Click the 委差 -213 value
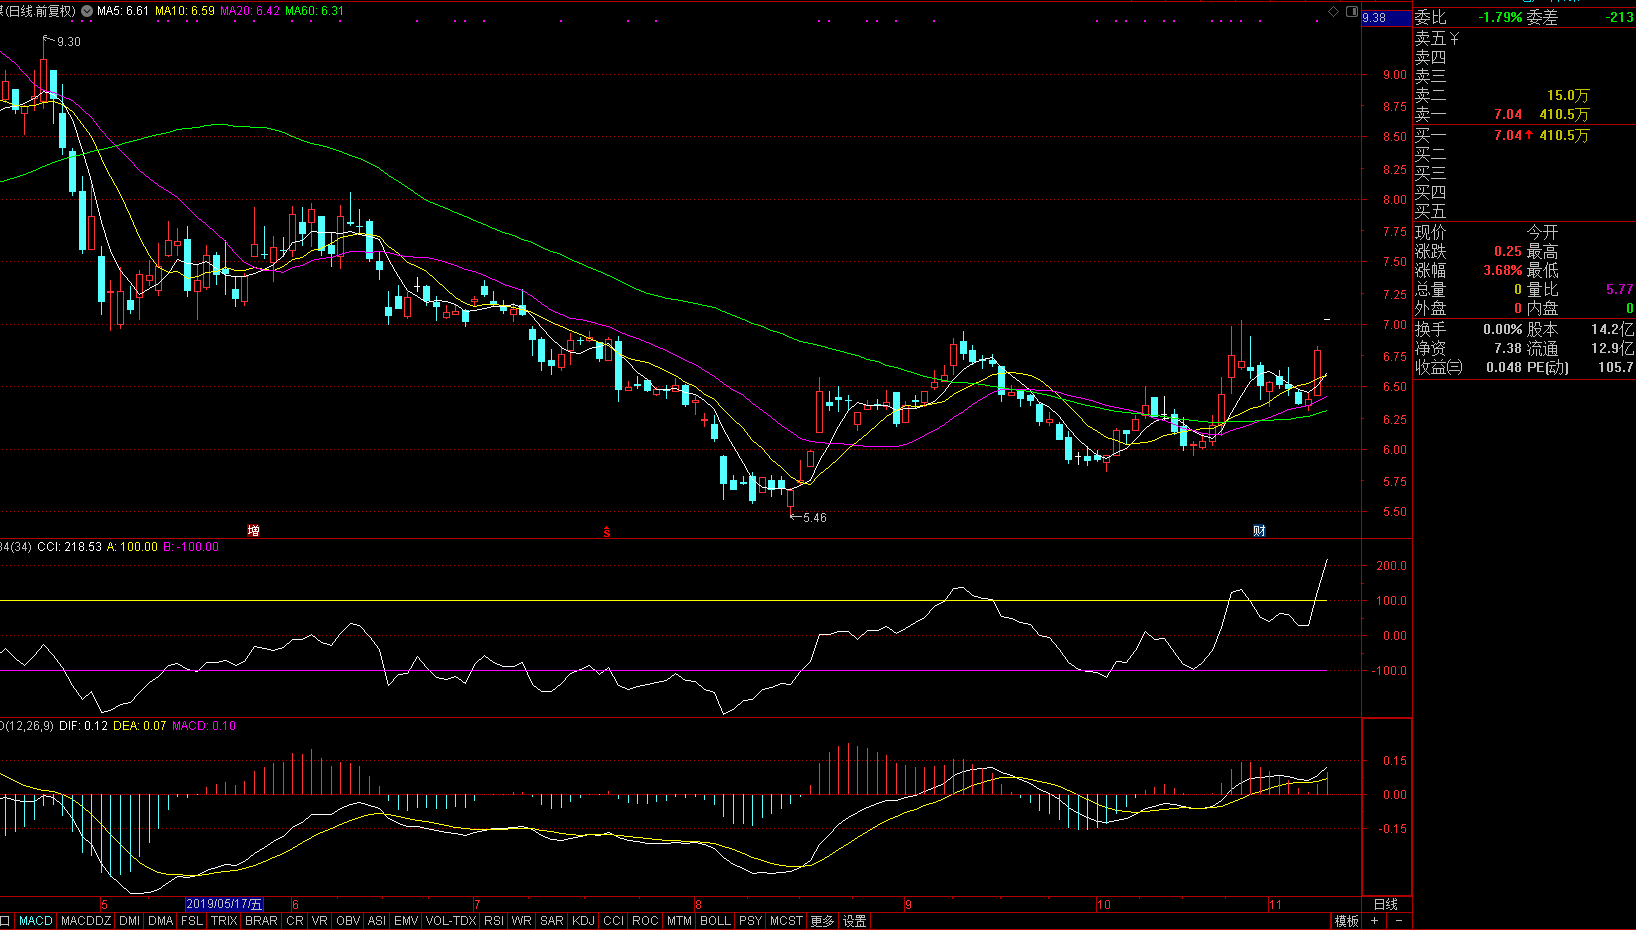Screen dimensions: 1636x930 tap(1620, 18)
